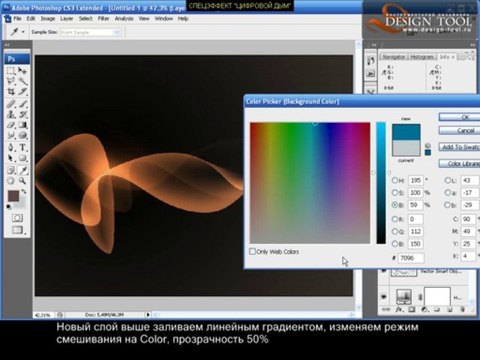Image resolution: width=480 pixels, height=360 pixels.
Task: Open Color Libraries from Color Picker
Action: coord(460,164)
